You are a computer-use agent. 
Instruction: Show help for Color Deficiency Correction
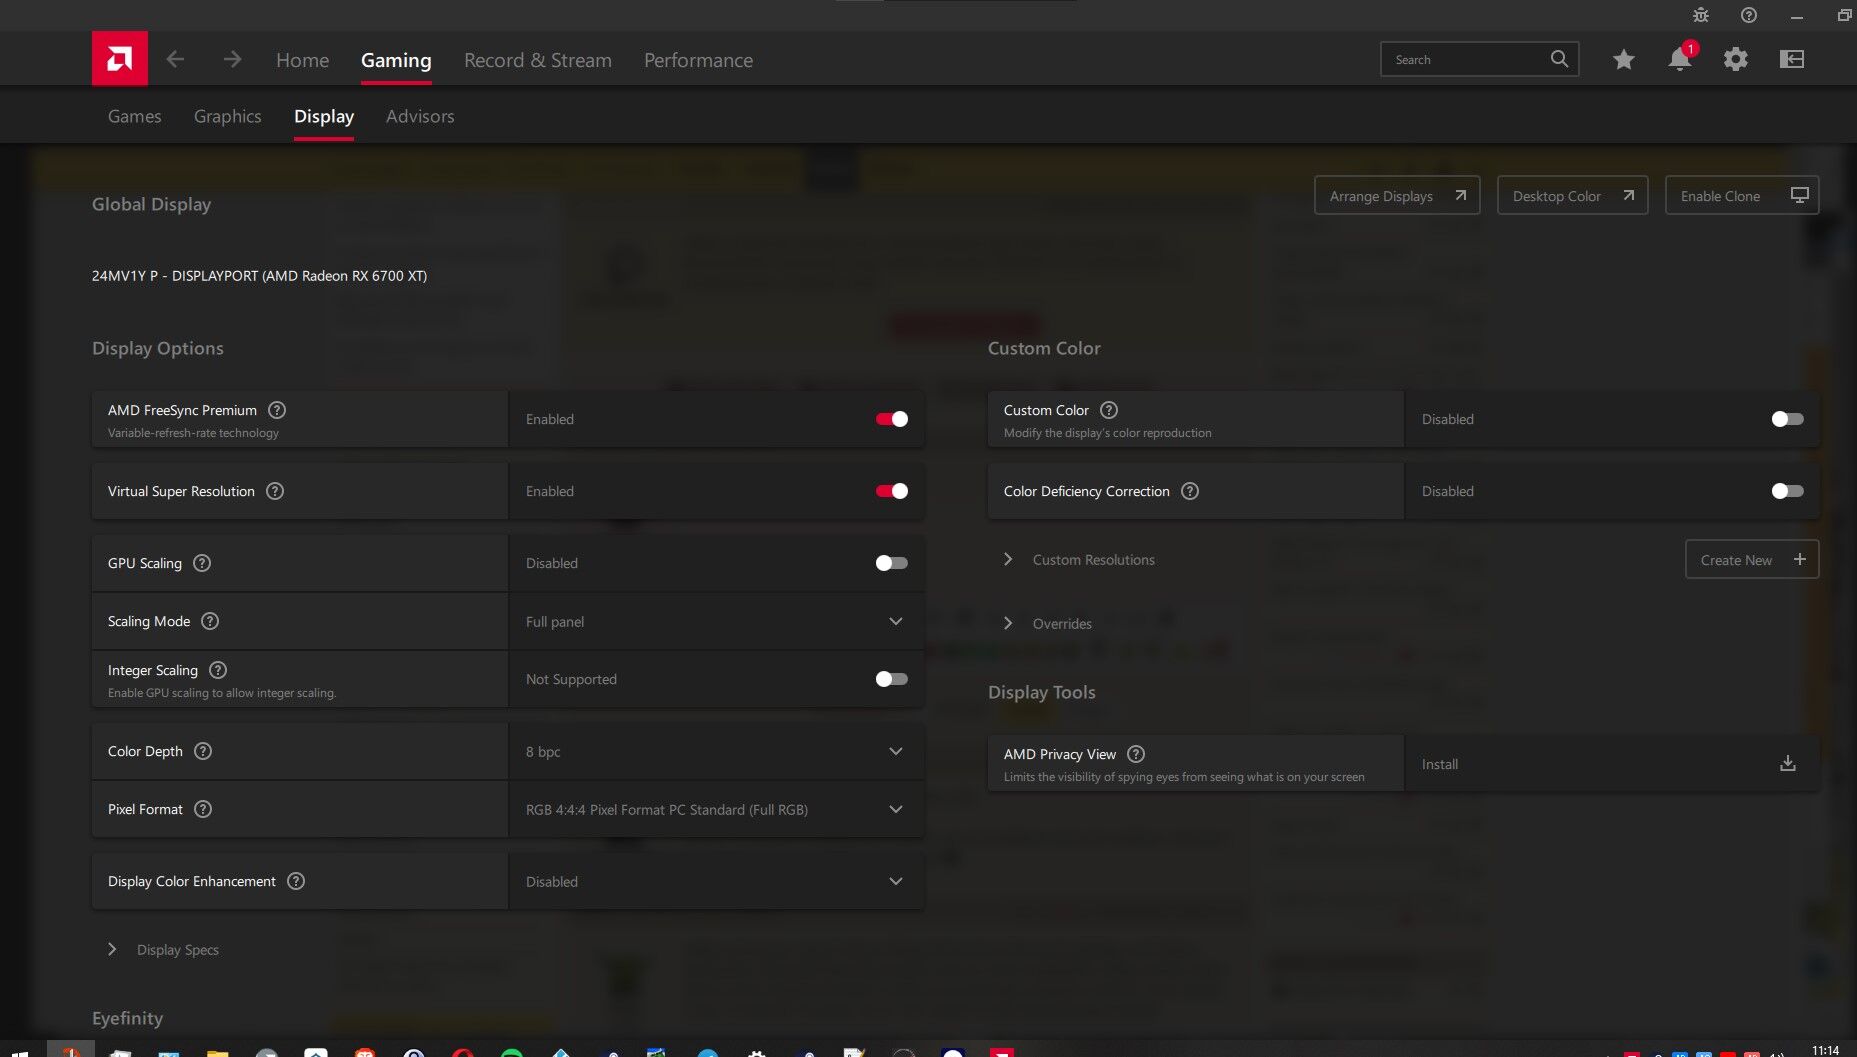coord(1190,491)
